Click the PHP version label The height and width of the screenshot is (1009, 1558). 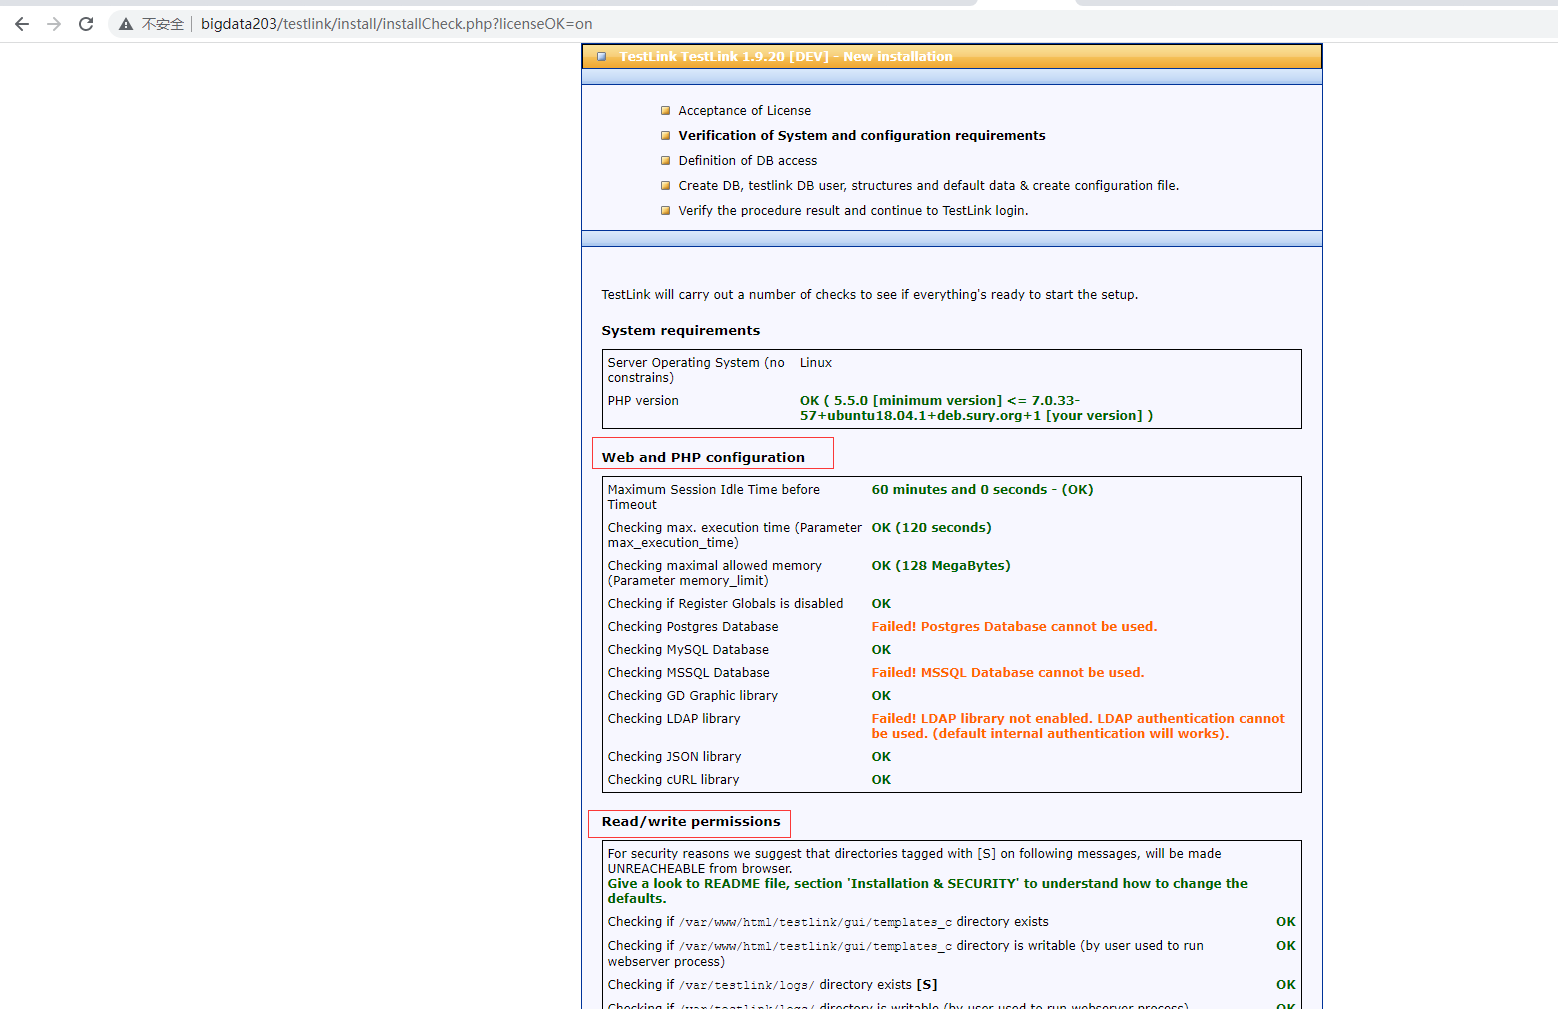[x=643, y=401]
